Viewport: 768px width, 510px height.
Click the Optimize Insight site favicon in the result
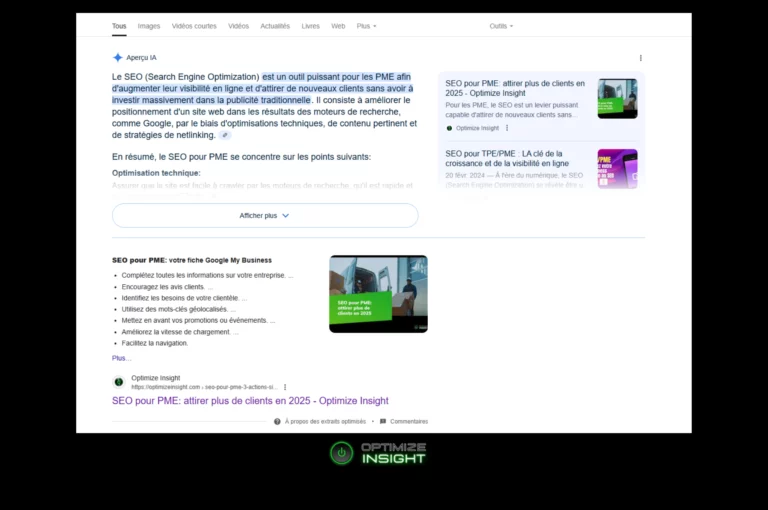[119, 382]
